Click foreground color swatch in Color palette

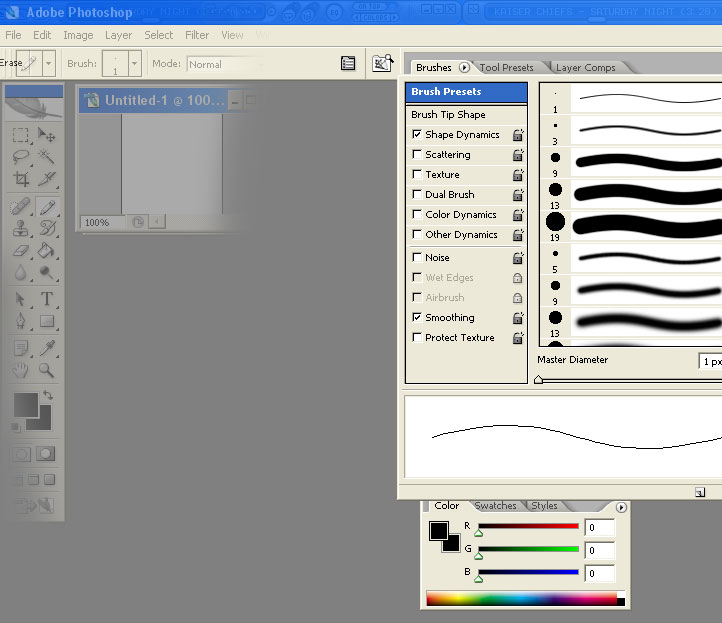click(x=439, y=530)
